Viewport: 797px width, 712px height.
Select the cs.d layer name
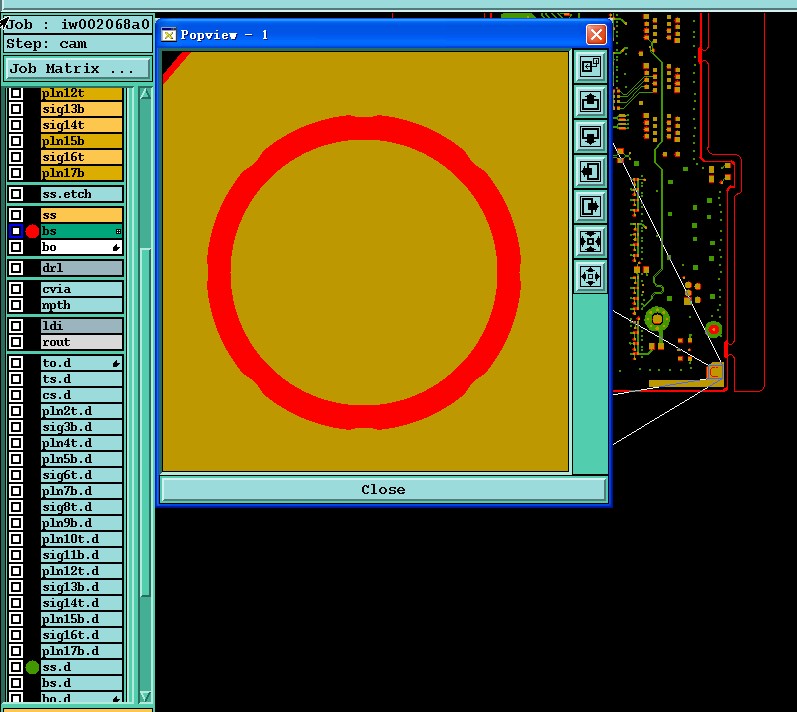(x=81, y=395)
